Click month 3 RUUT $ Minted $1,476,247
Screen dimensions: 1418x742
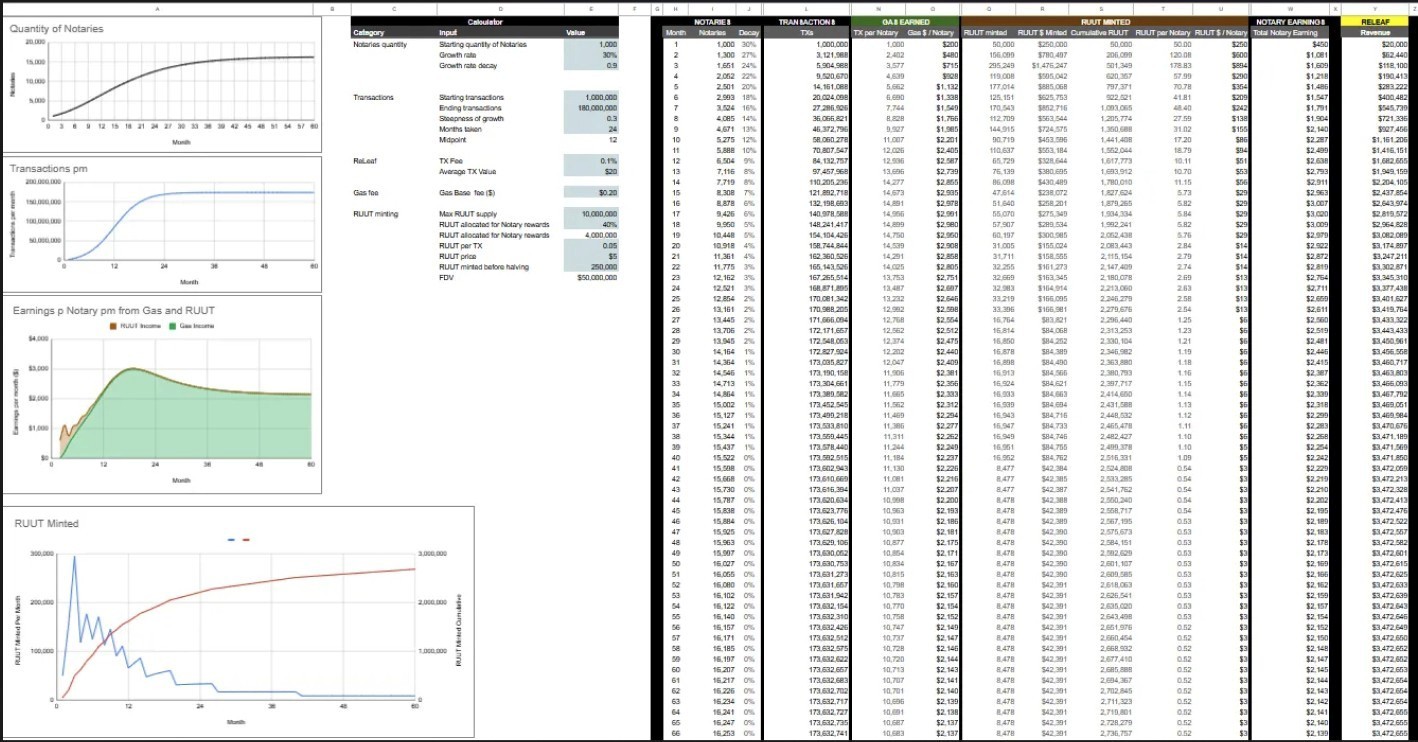pos(1048,65)
